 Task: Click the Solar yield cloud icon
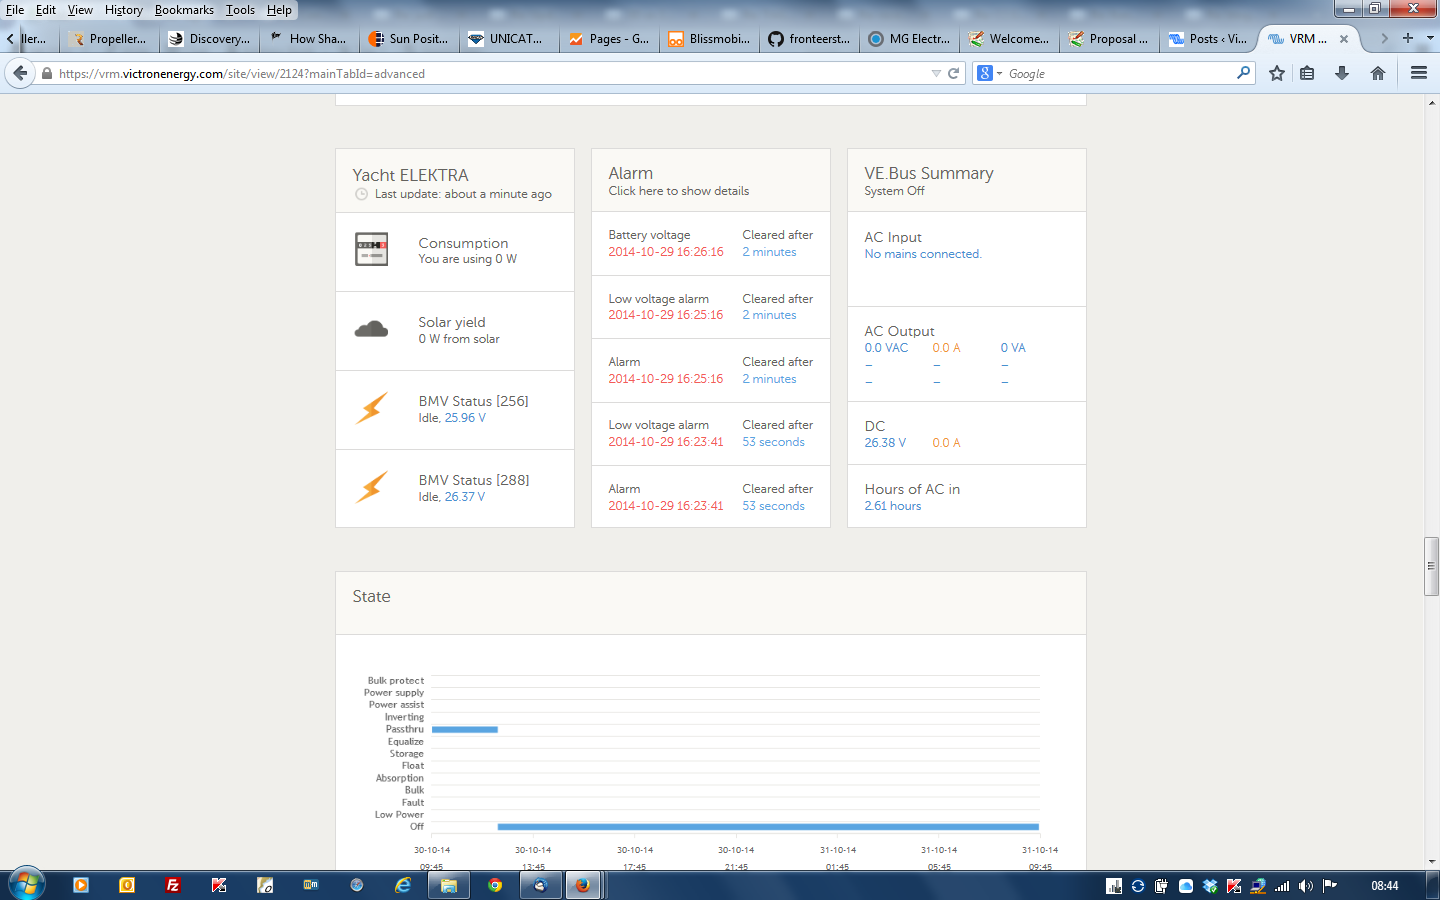pyautogui.click(x=371, y=329)
